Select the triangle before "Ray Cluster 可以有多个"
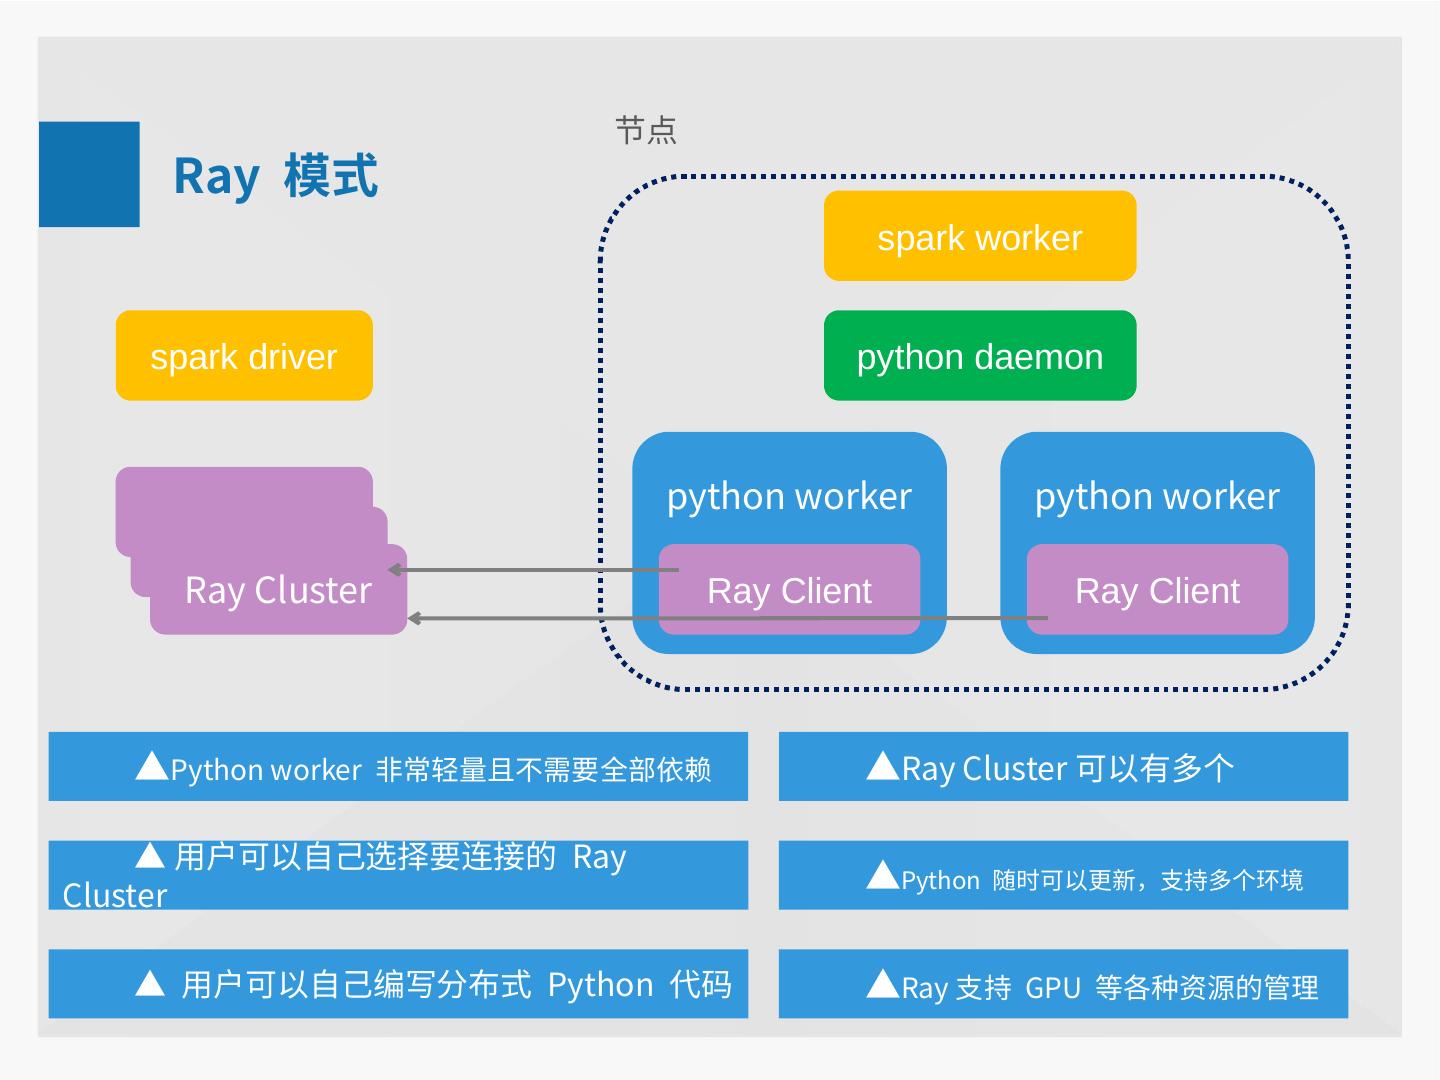The image size is (1440, 1080). click(882, 767)
